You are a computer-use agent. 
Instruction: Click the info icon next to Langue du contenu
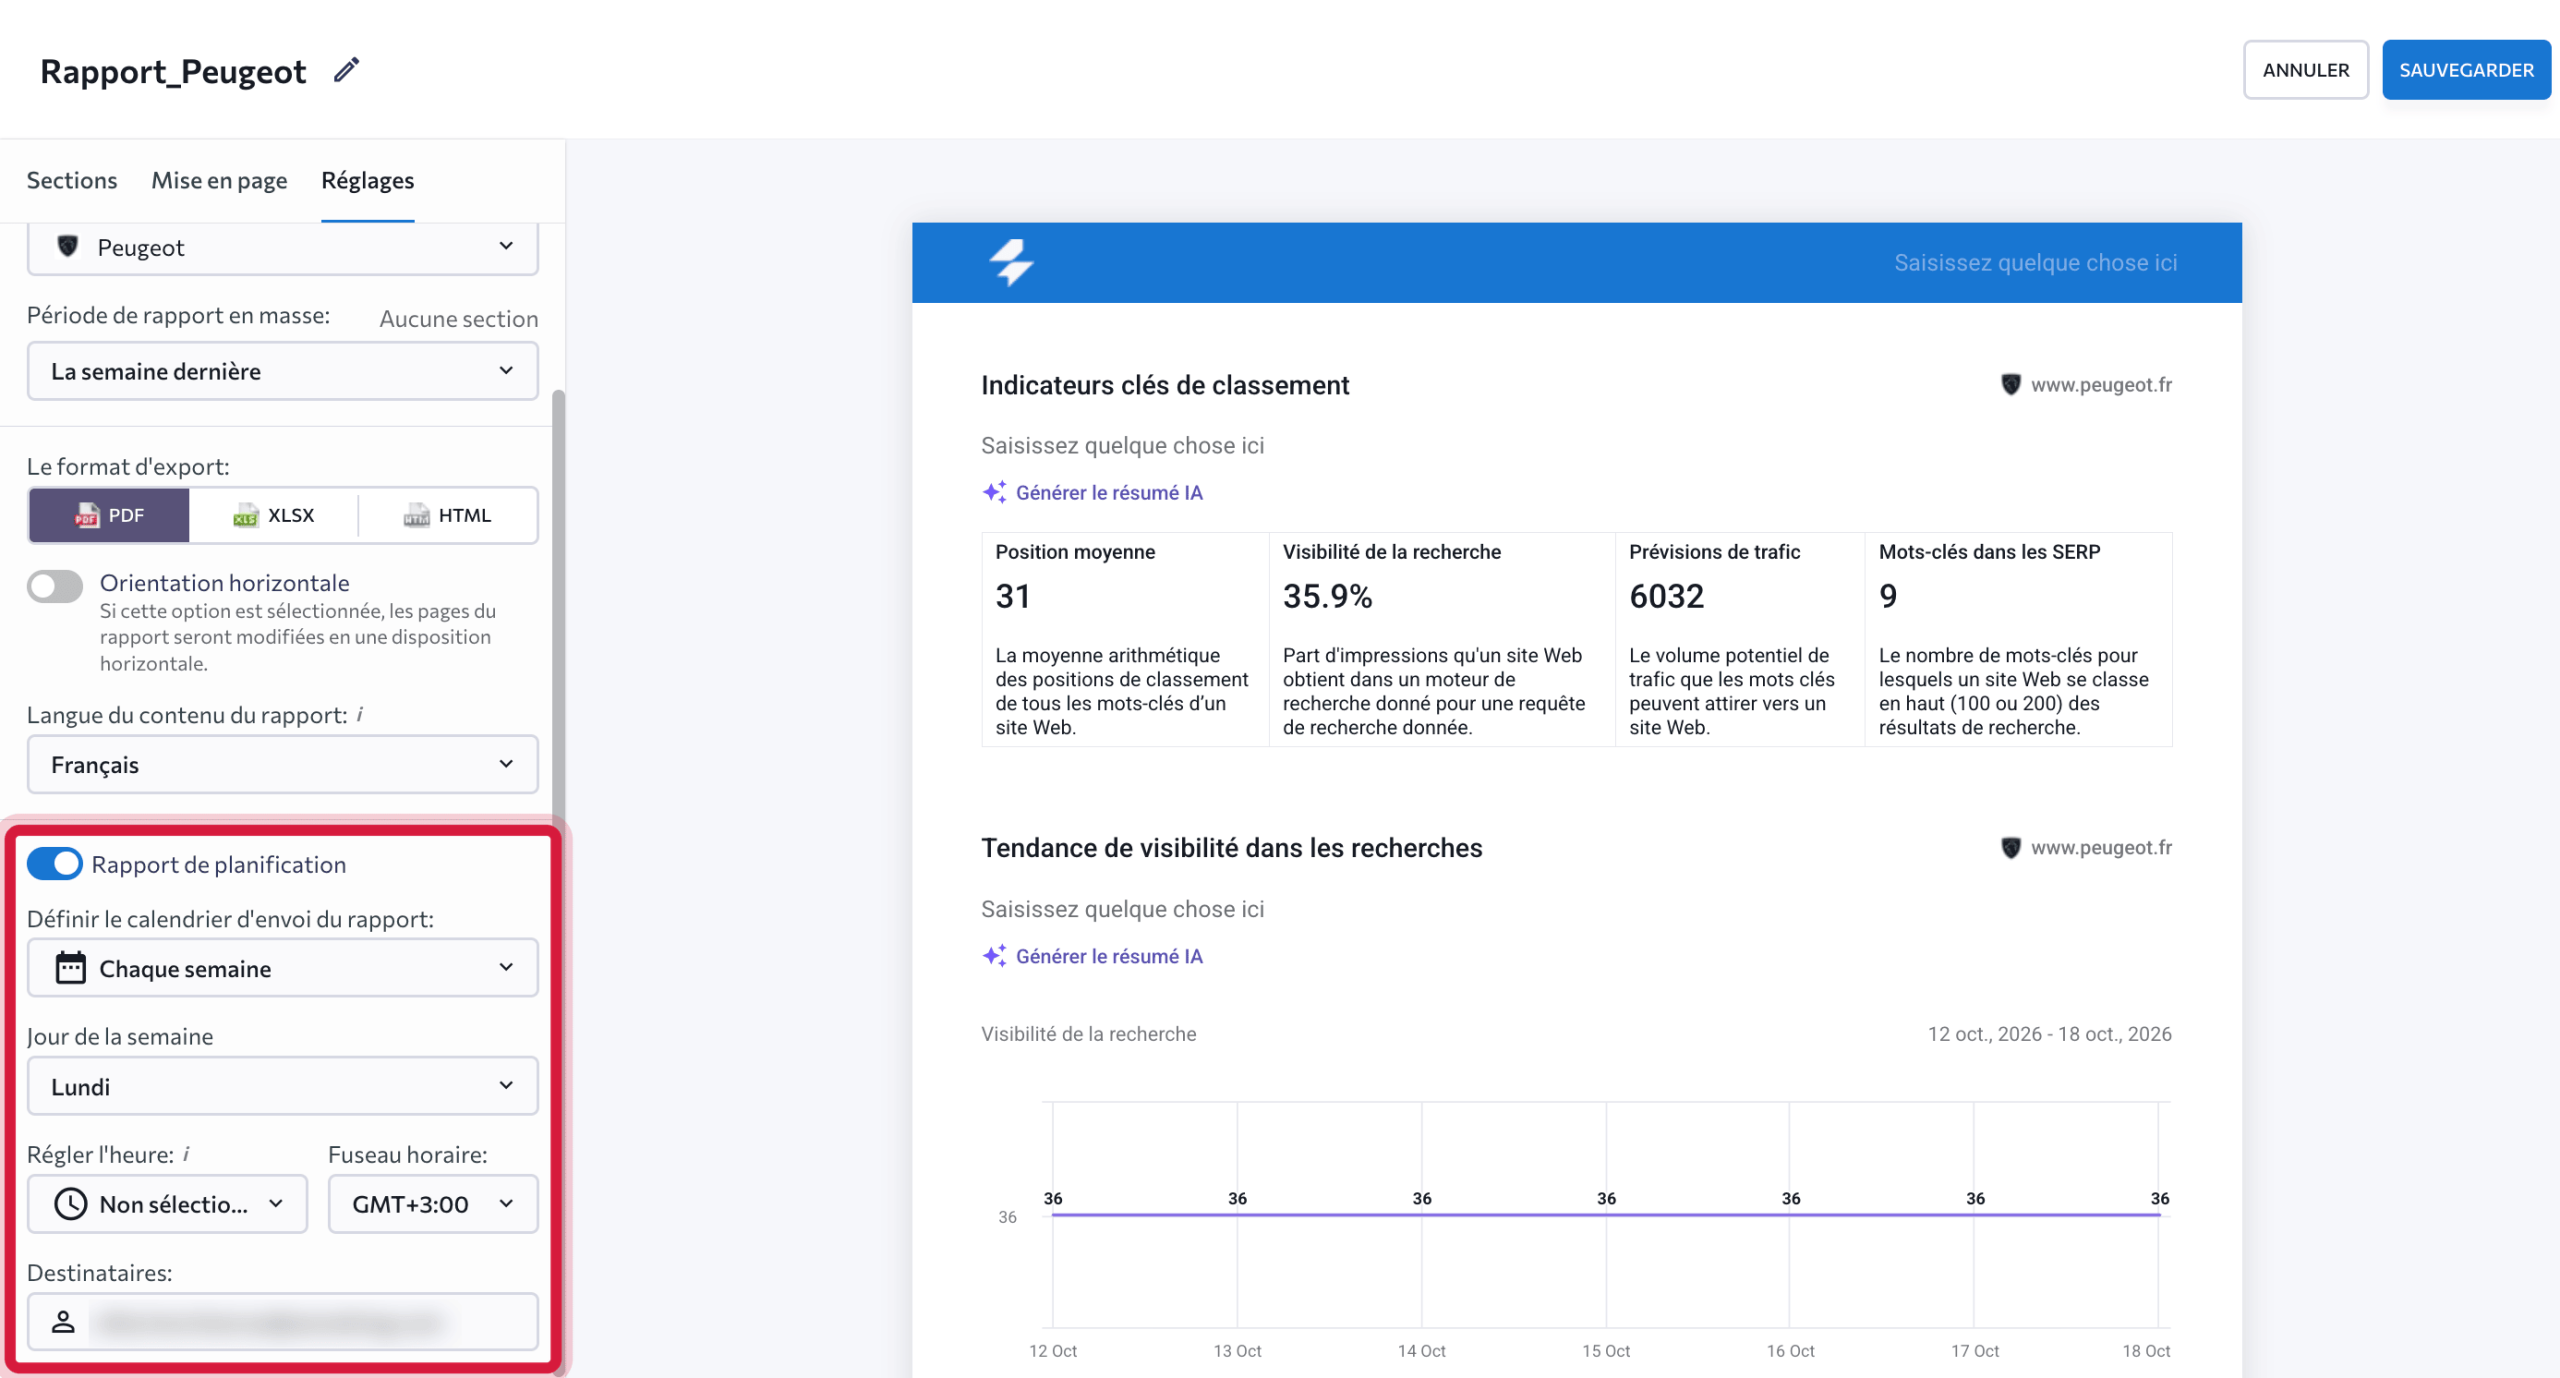coord(360,714)
